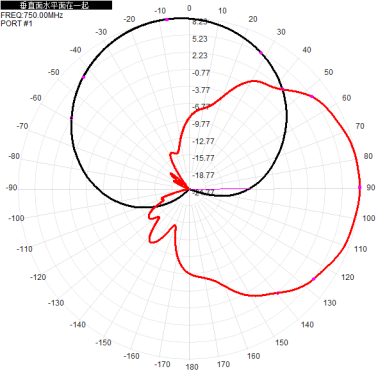Click the positive 150 degree angle label
Screen dimensions: 378x378
point(282,342)
